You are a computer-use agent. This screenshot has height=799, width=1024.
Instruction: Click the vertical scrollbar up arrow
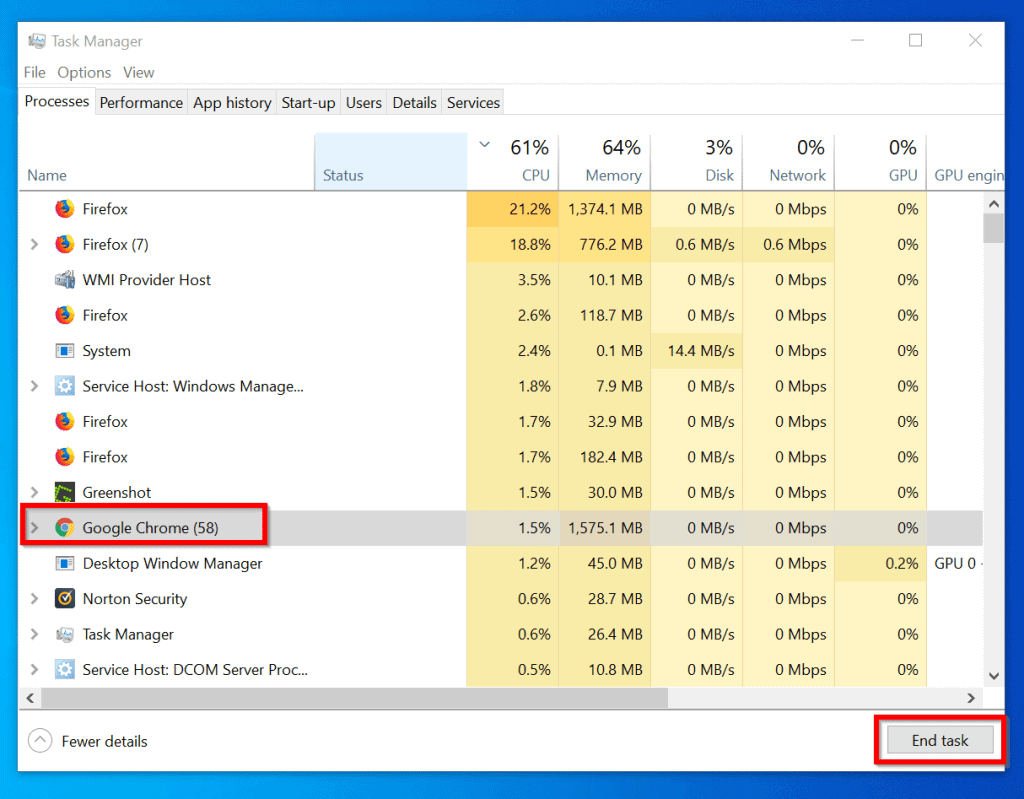click(x=994, y=204)
